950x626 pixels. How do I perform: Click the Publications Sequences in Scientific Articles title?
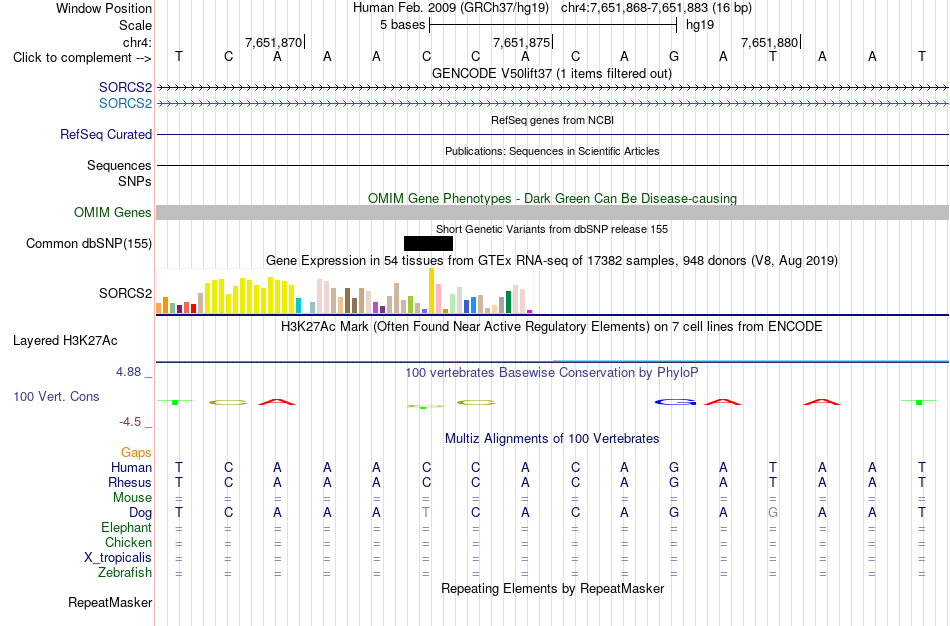552,151
